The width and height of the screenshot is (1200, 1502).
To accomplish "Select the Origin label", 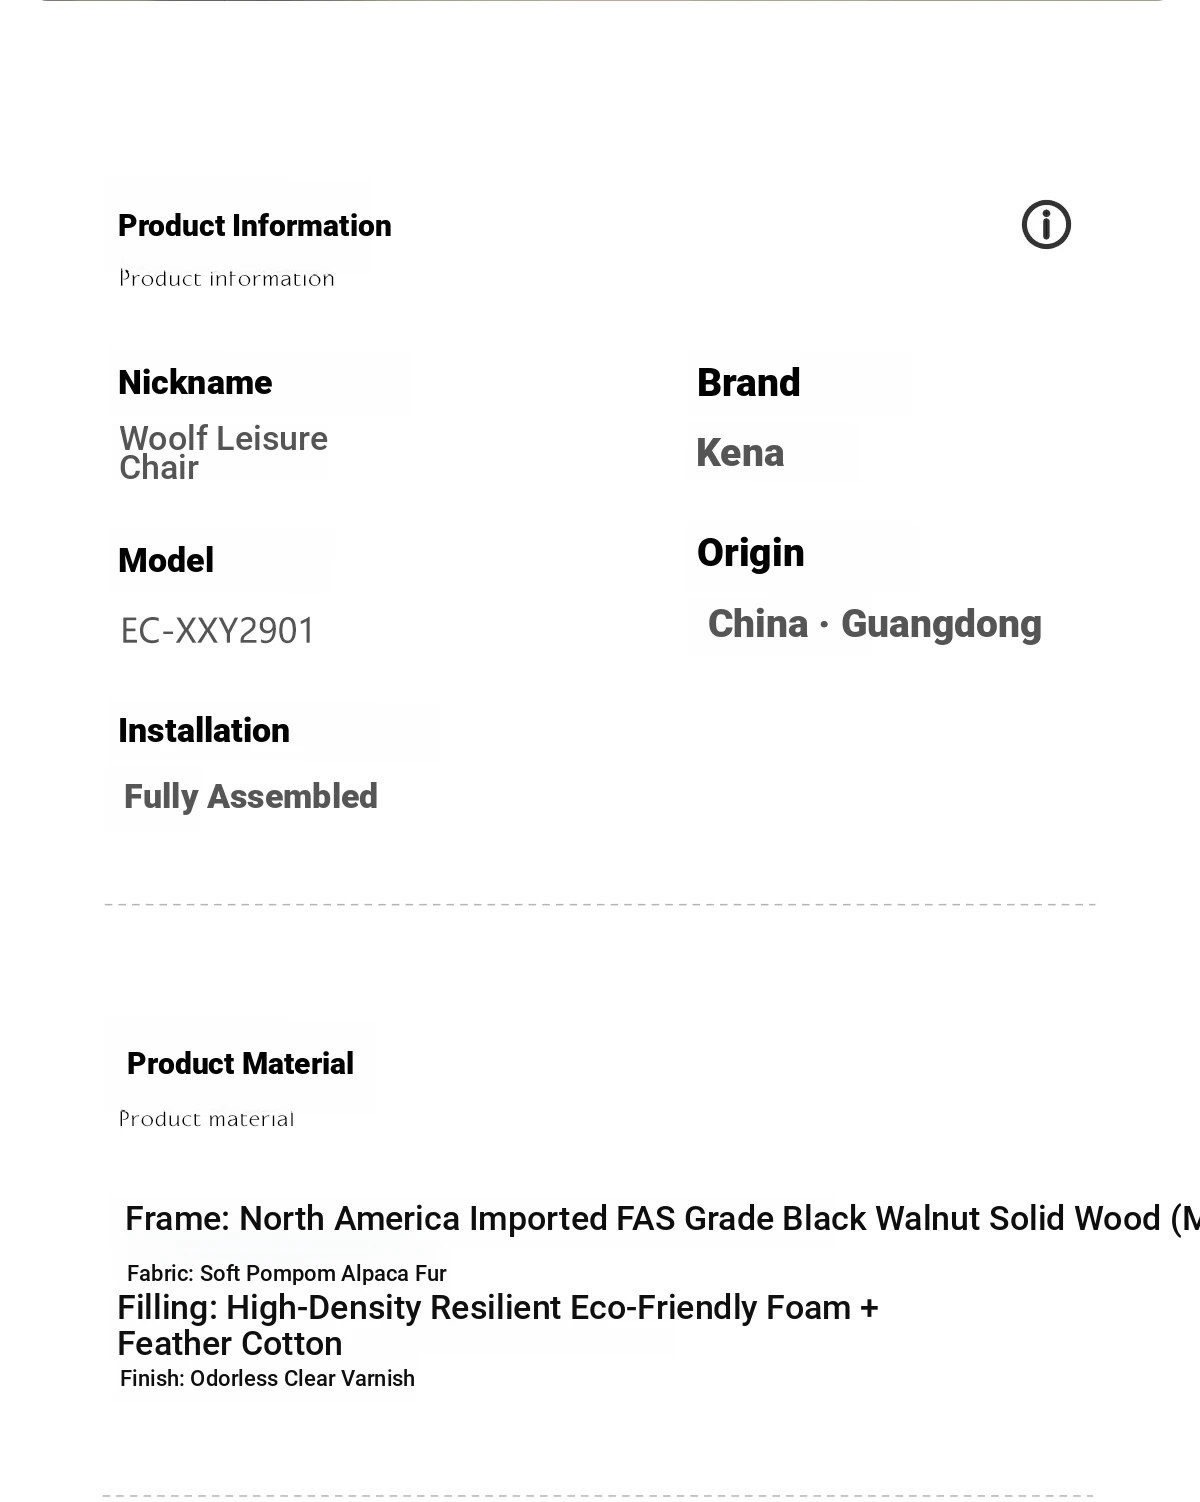I will pos(750,553).
